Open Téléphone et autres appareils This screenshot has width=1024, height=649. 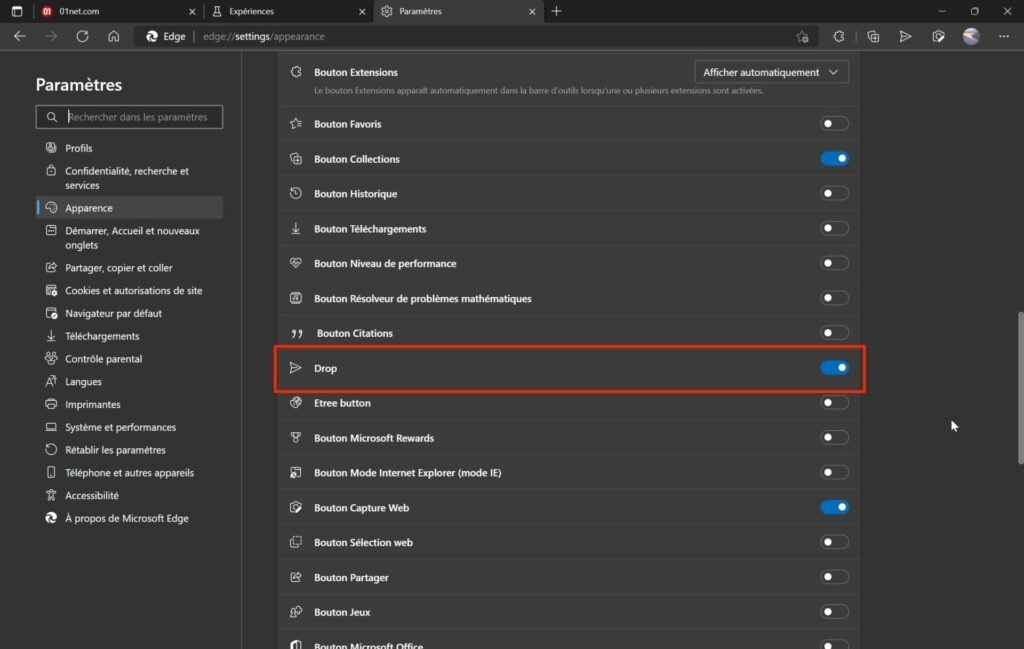coord(129,473)
